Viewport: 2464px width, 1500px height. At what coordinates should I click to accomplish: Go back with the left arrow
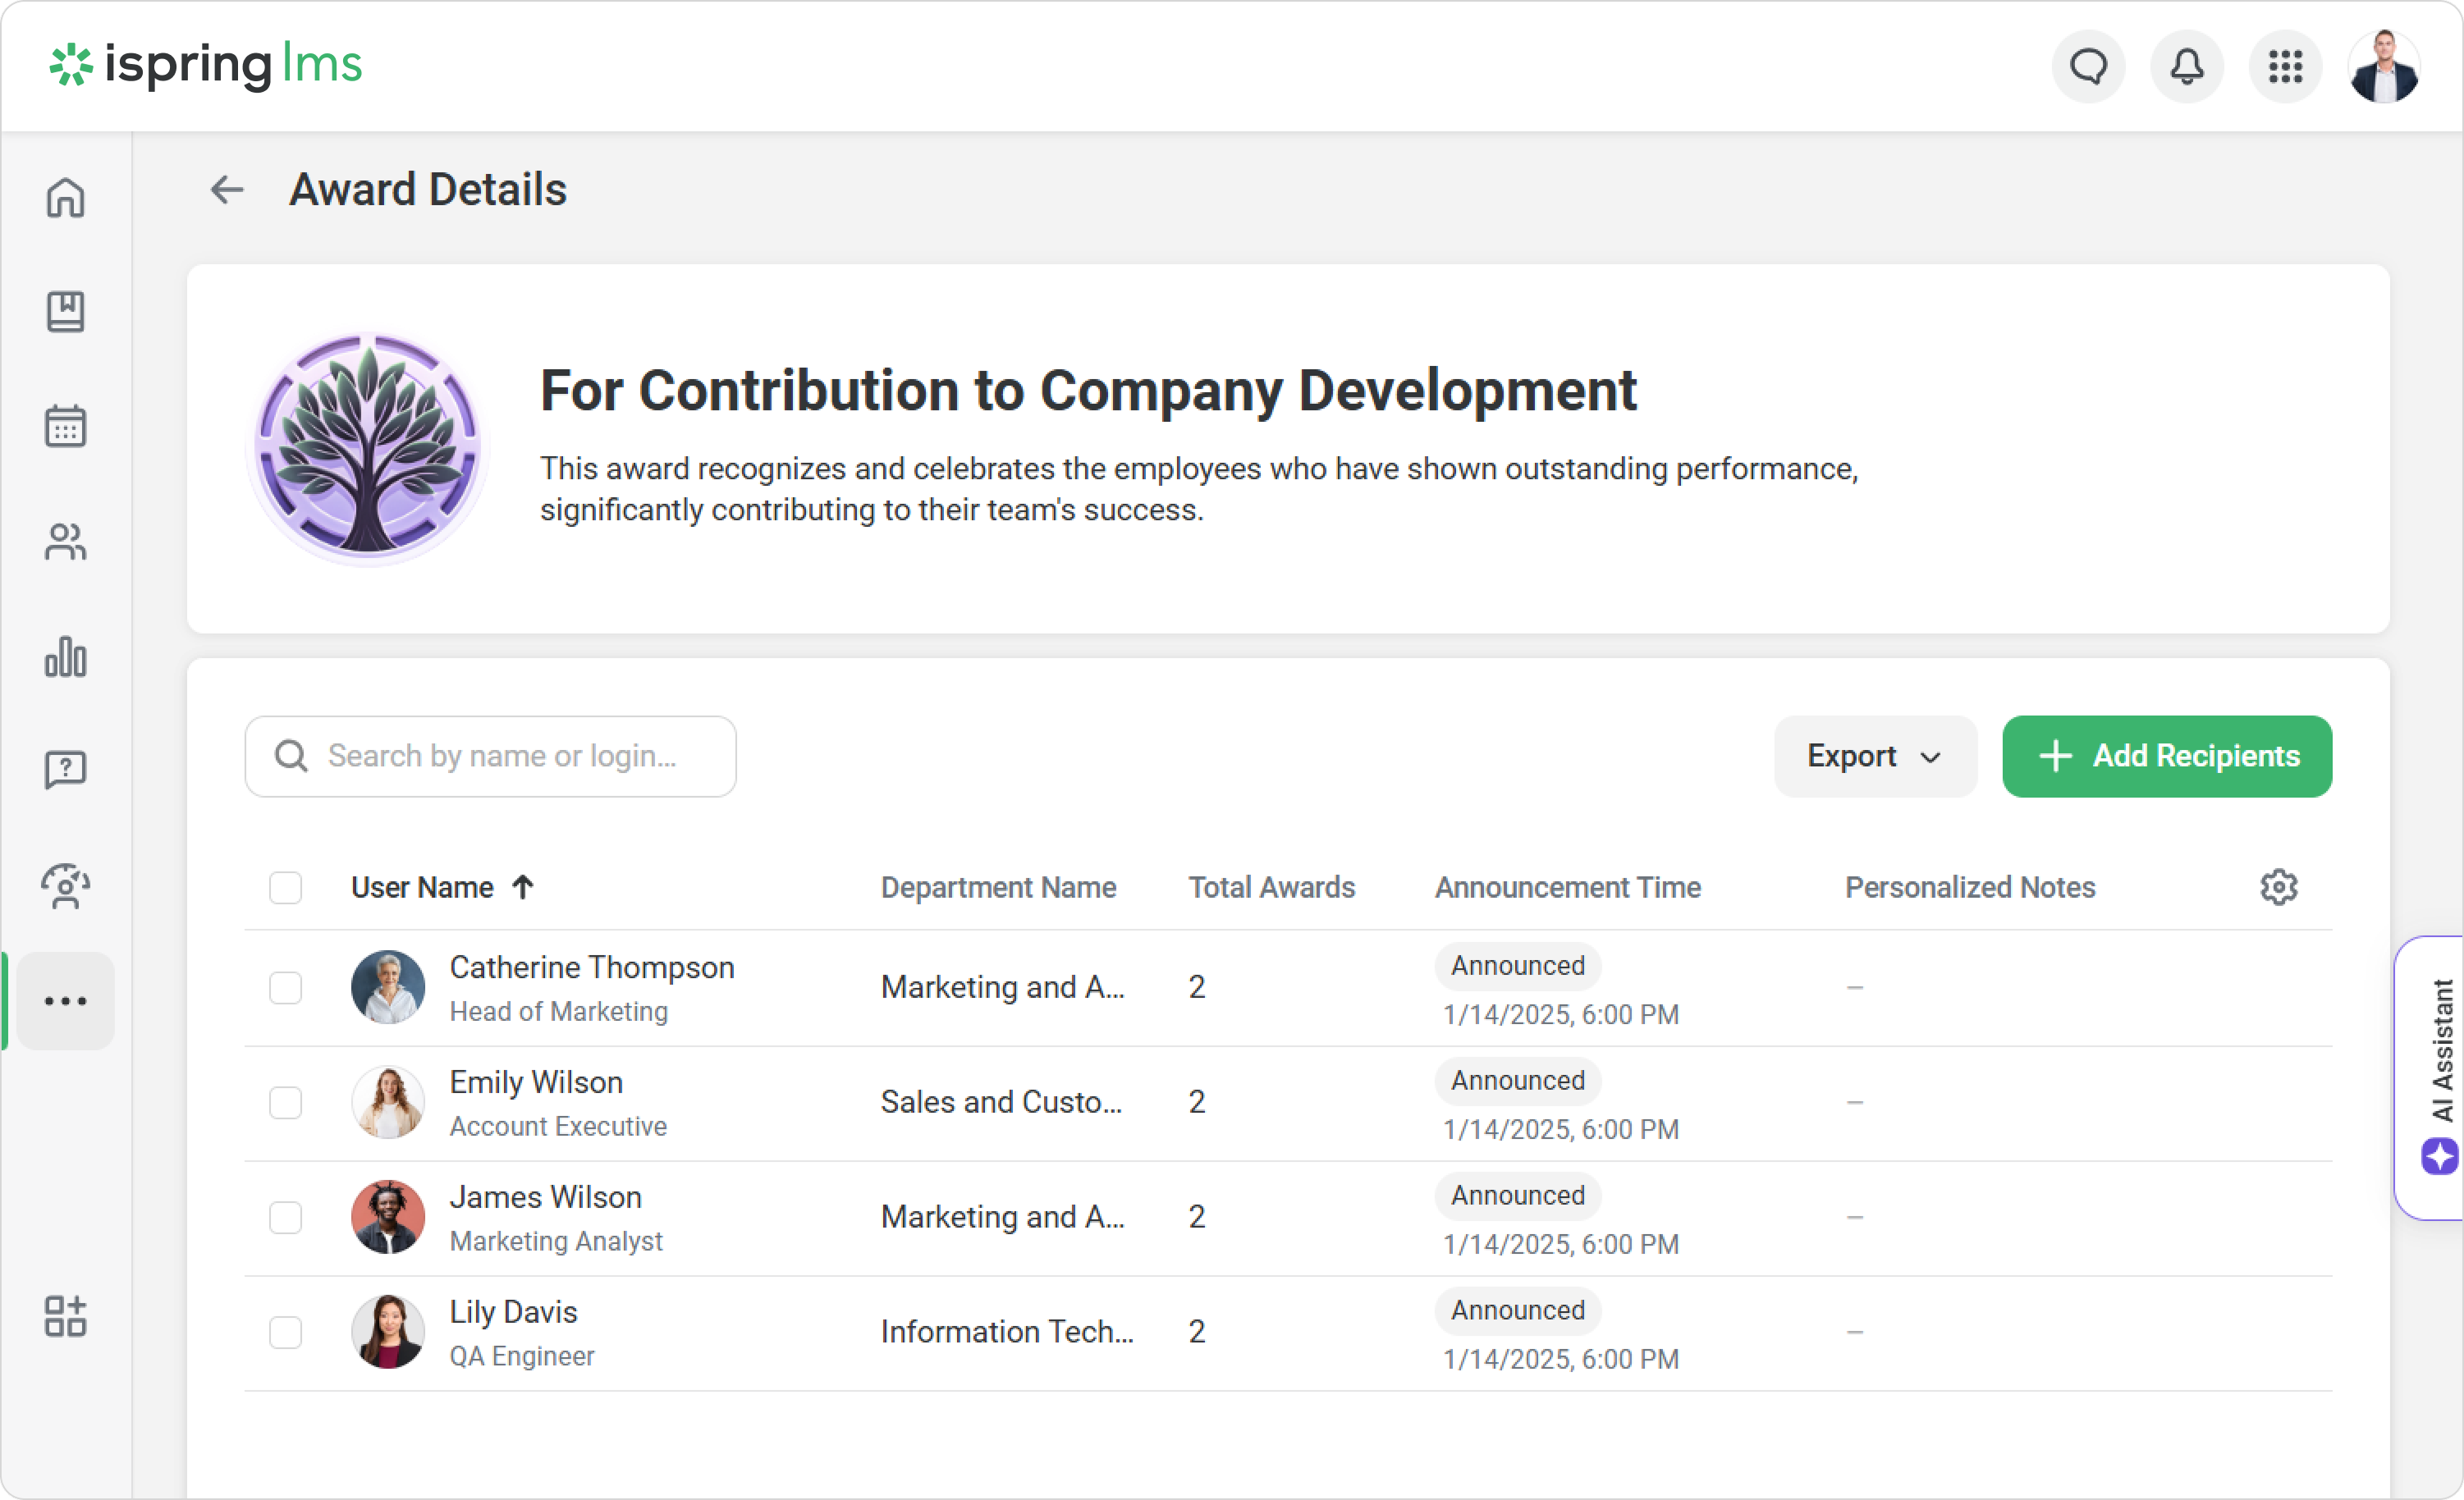(227, 189)
